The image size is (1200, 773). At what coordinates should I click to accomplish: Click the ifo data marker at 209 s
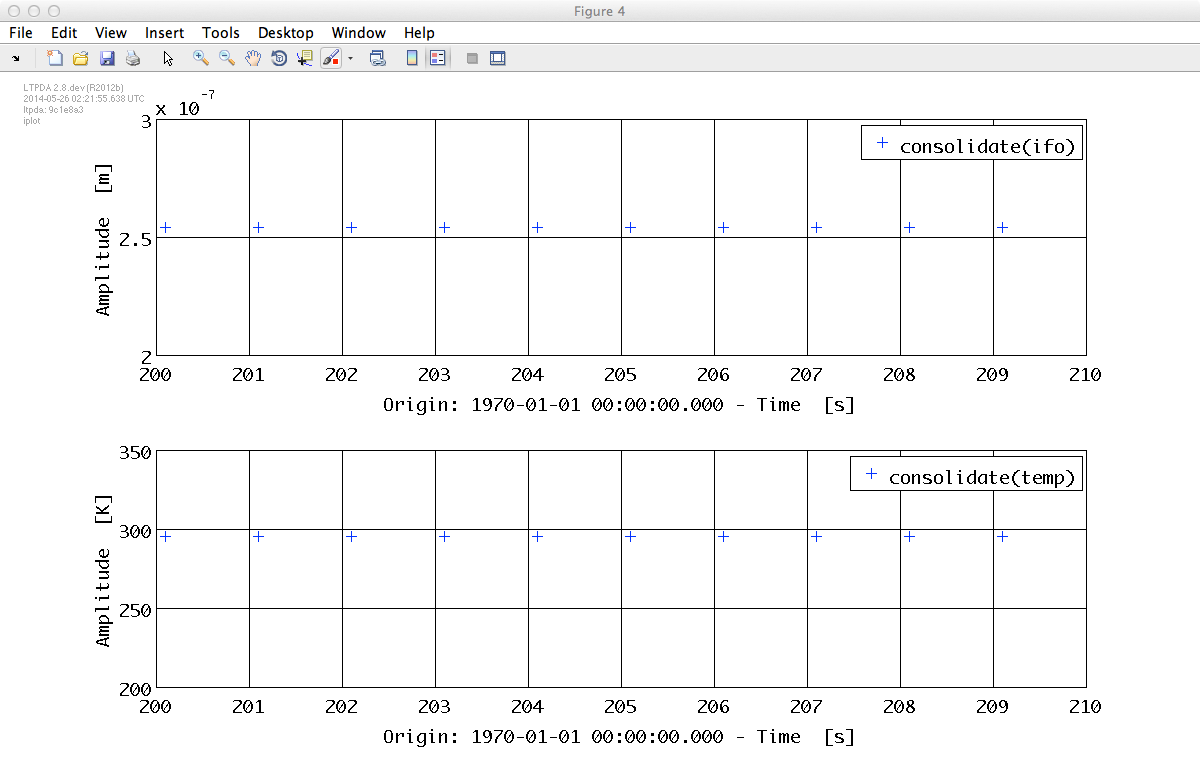[x=1002, y=227]
